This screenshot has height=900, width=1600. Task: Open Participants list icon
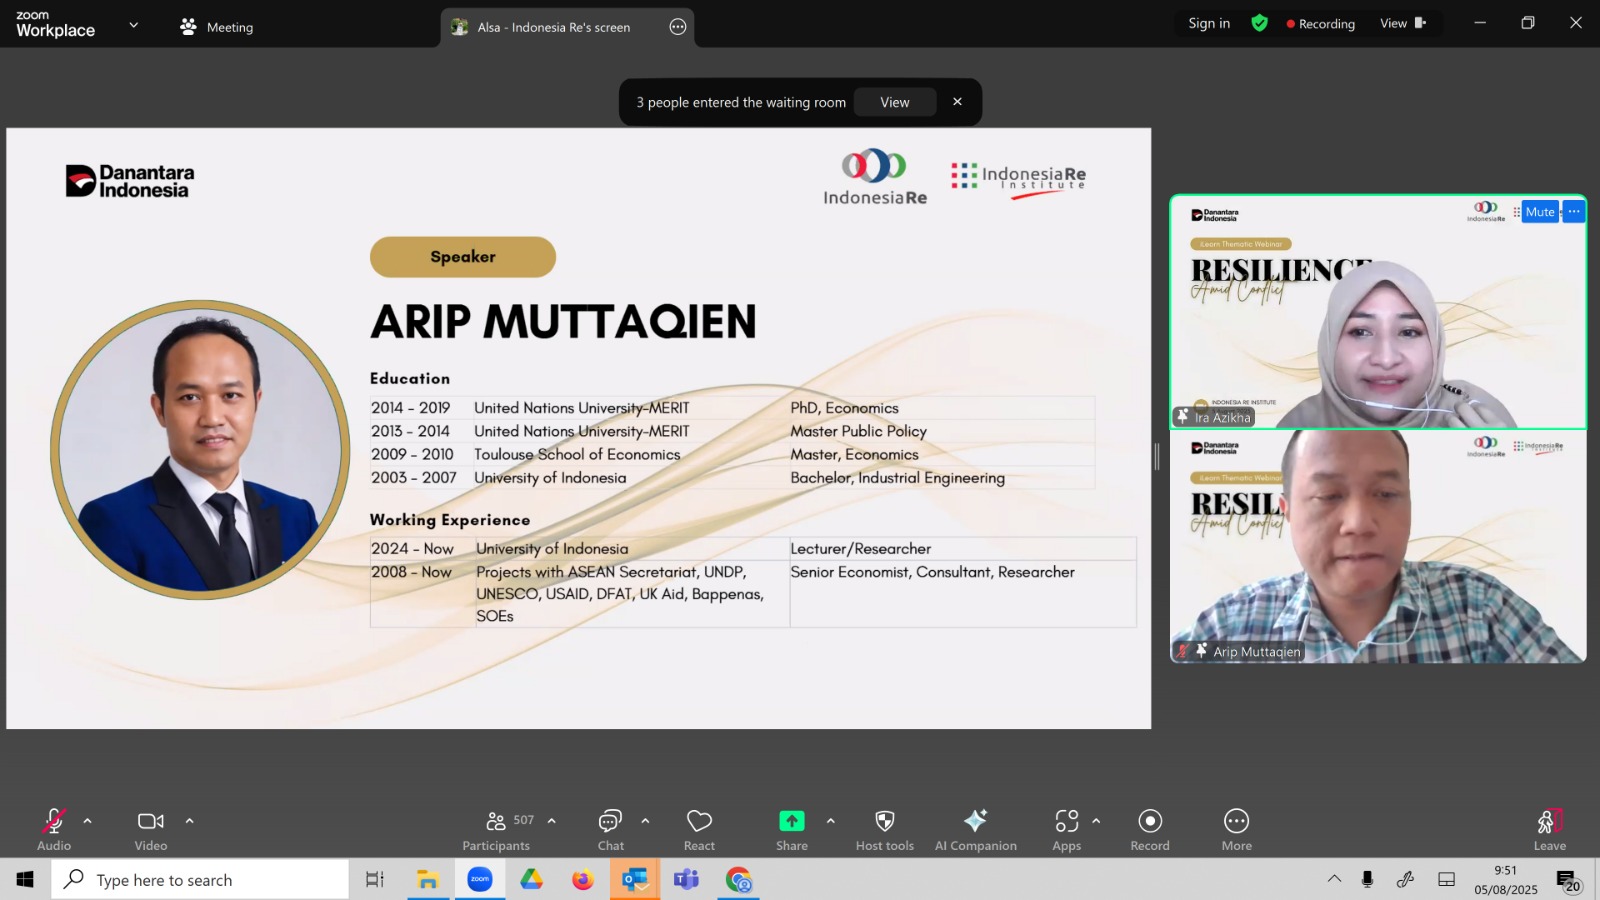point(496,821)
